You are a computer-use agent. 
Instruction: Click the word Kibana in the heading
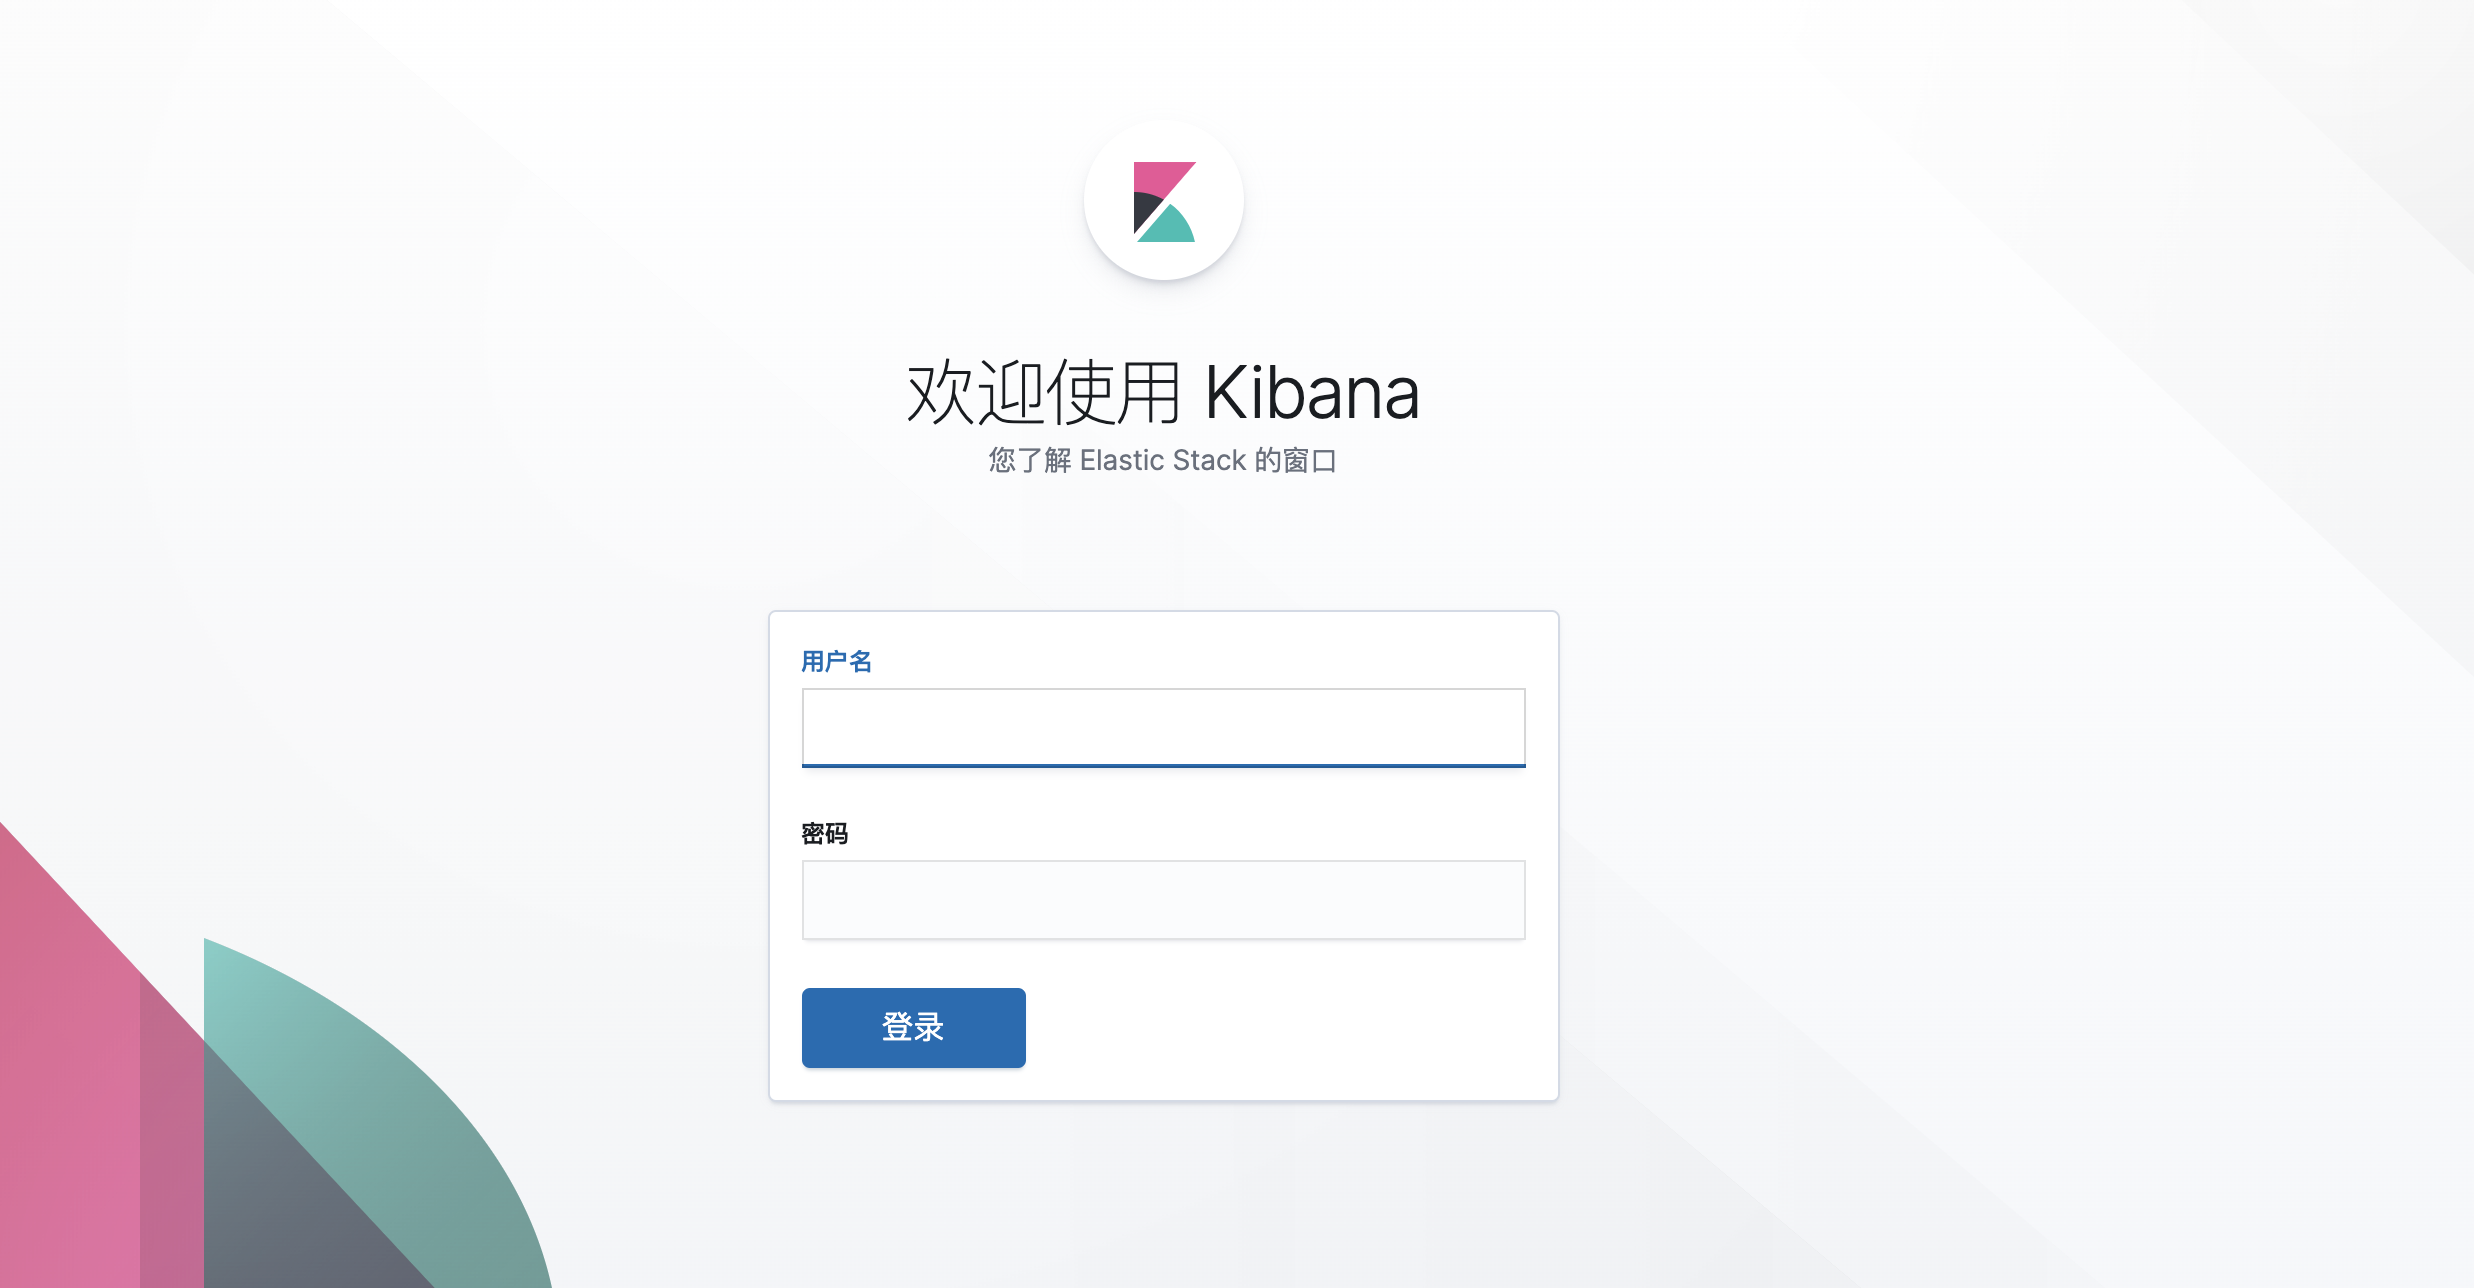tap(1312, 393)
